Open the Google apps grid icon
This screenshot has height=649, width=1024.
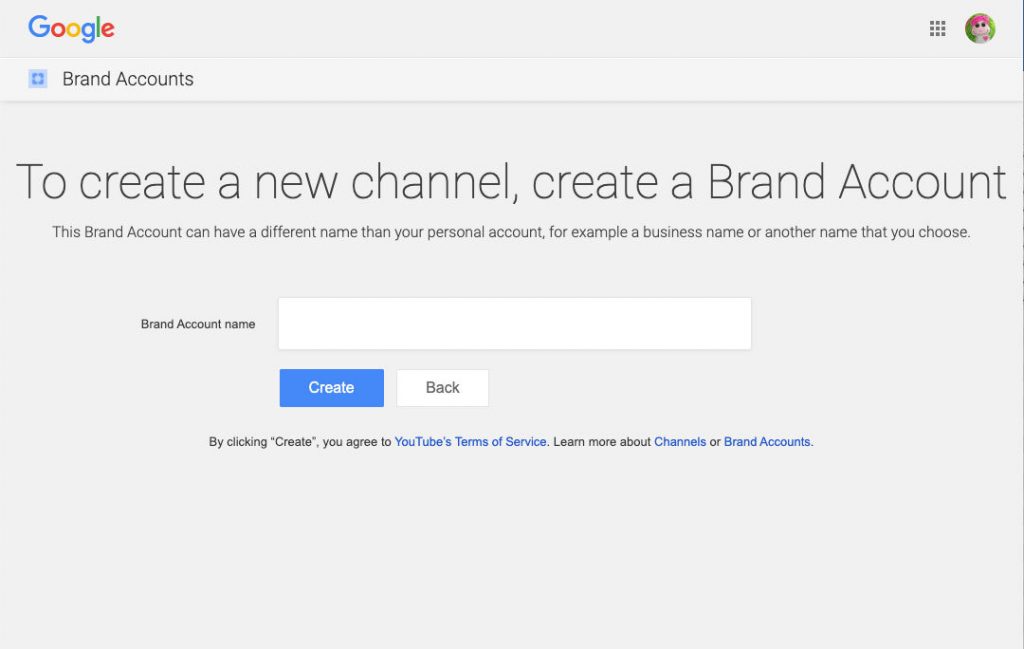tap(937, 29)
